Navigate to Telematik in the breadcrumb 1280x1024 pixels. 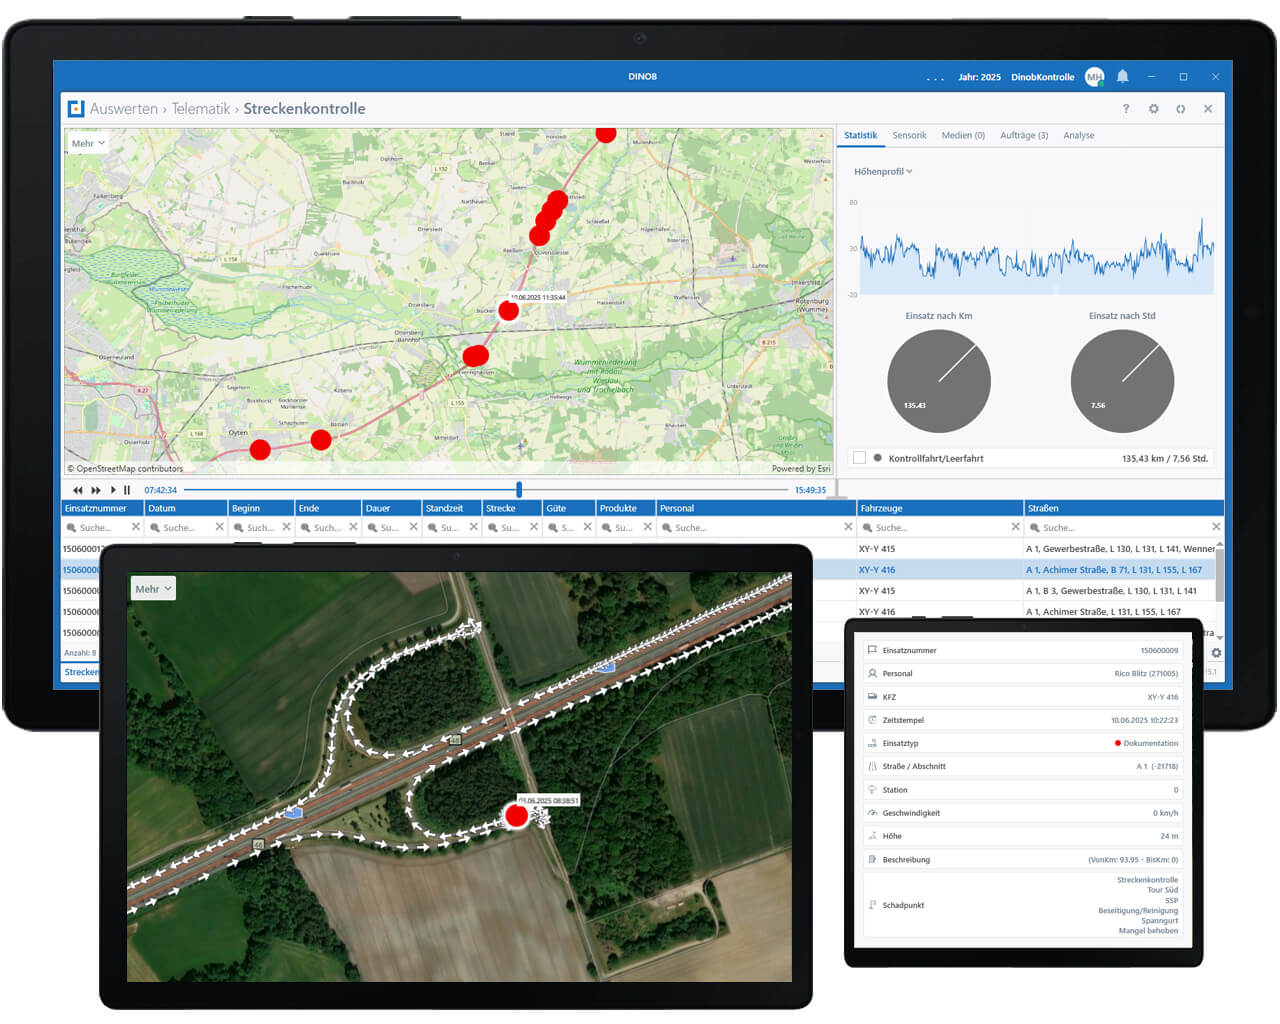200,109
